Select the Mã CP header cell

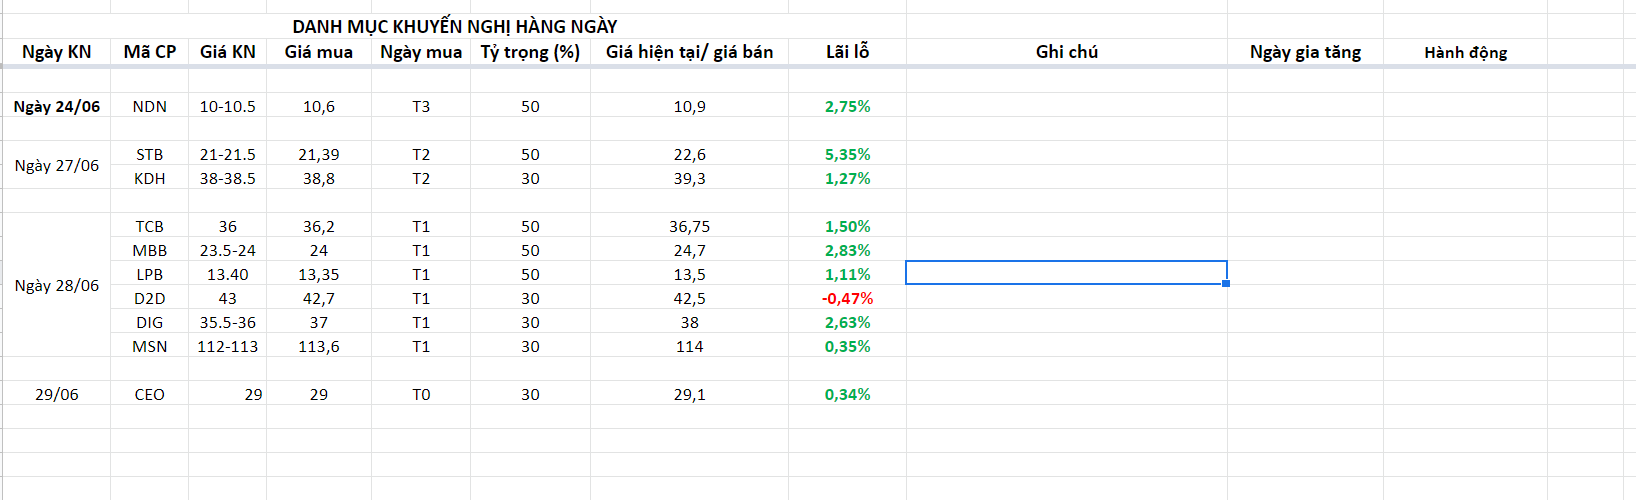[150, 52]
